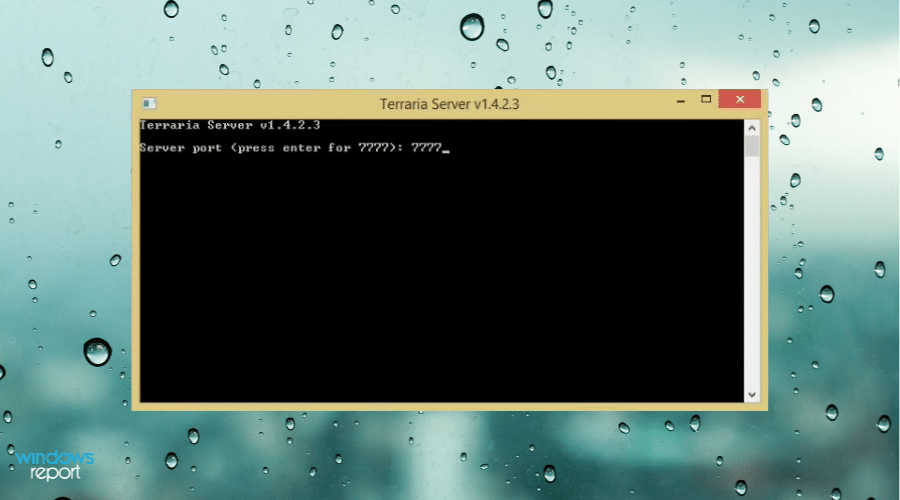This screenshot has width=900, height=500.
Task: Click the Terraria Server v1.4.2.3 title bar text
Action: coord(449,104)
